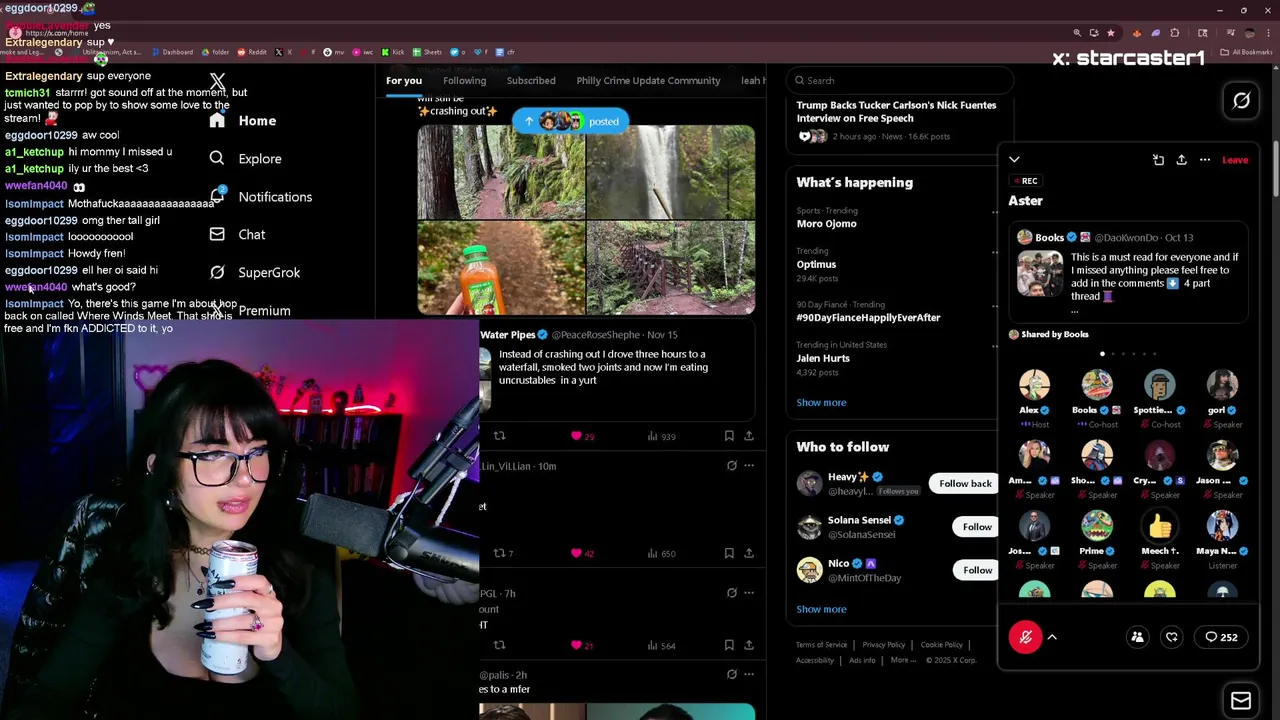Open the 252 comments in the Space
This screenshot has height=720, width=1280.
click(x=1221, y=637)
